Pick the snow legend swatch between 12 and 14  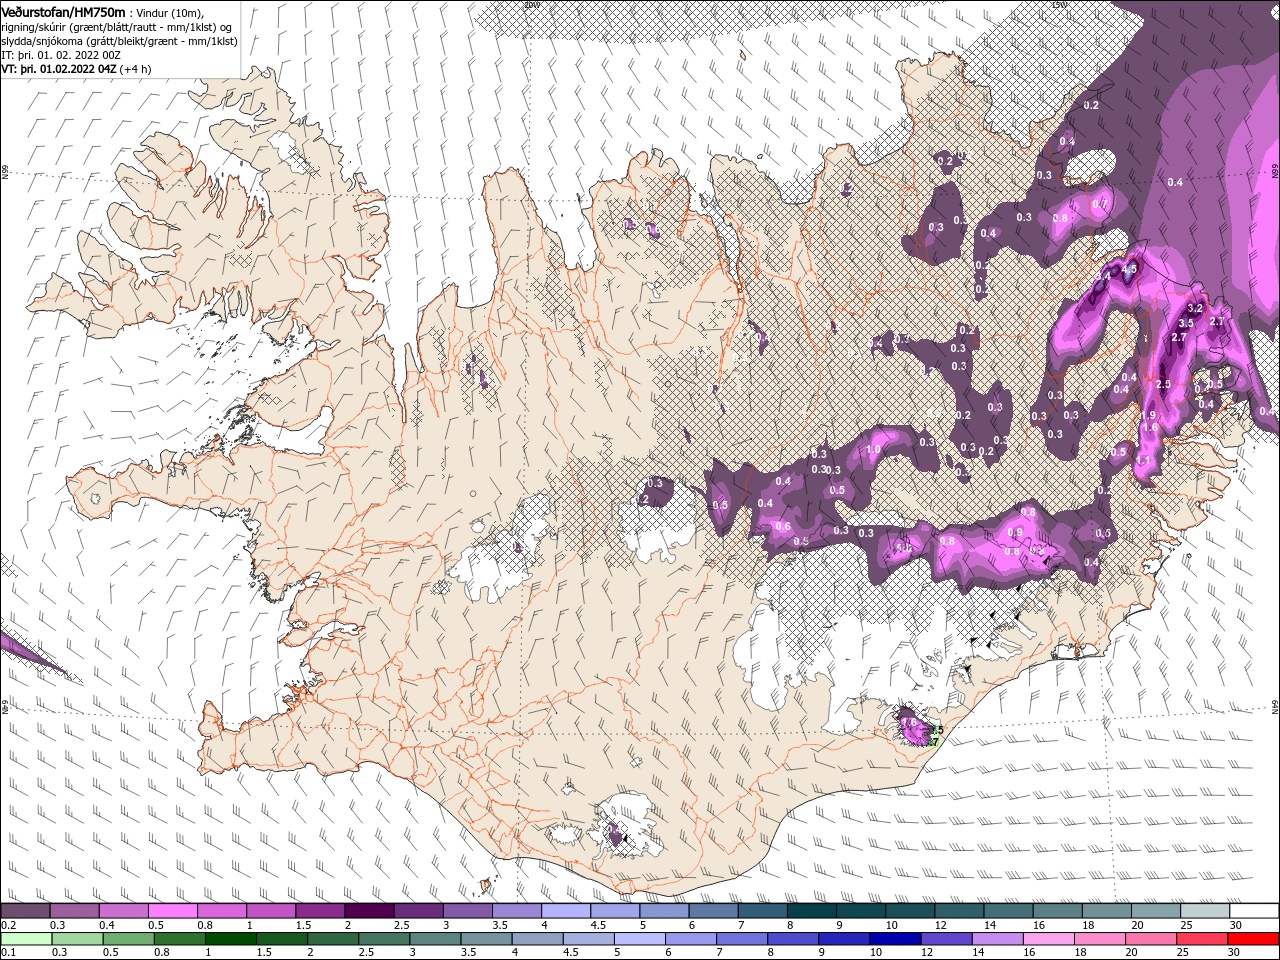[960, 911]
